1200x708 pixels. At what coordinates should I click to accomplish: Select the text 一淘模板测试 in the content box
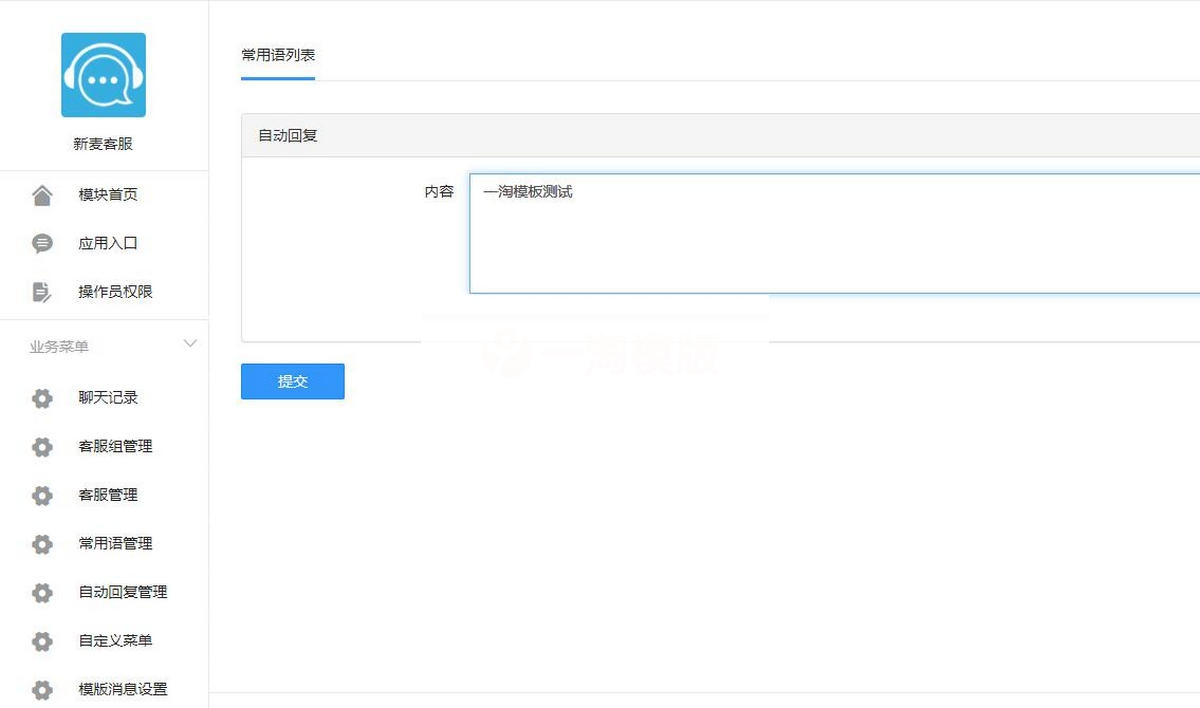[x=527, y=191]
